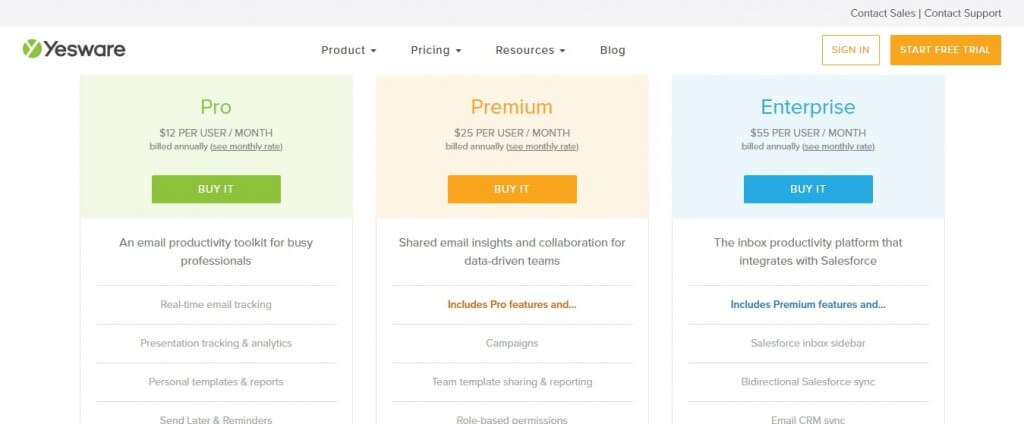Click the Sign In button
This screenshot has width=1024, height=424.
850,50
